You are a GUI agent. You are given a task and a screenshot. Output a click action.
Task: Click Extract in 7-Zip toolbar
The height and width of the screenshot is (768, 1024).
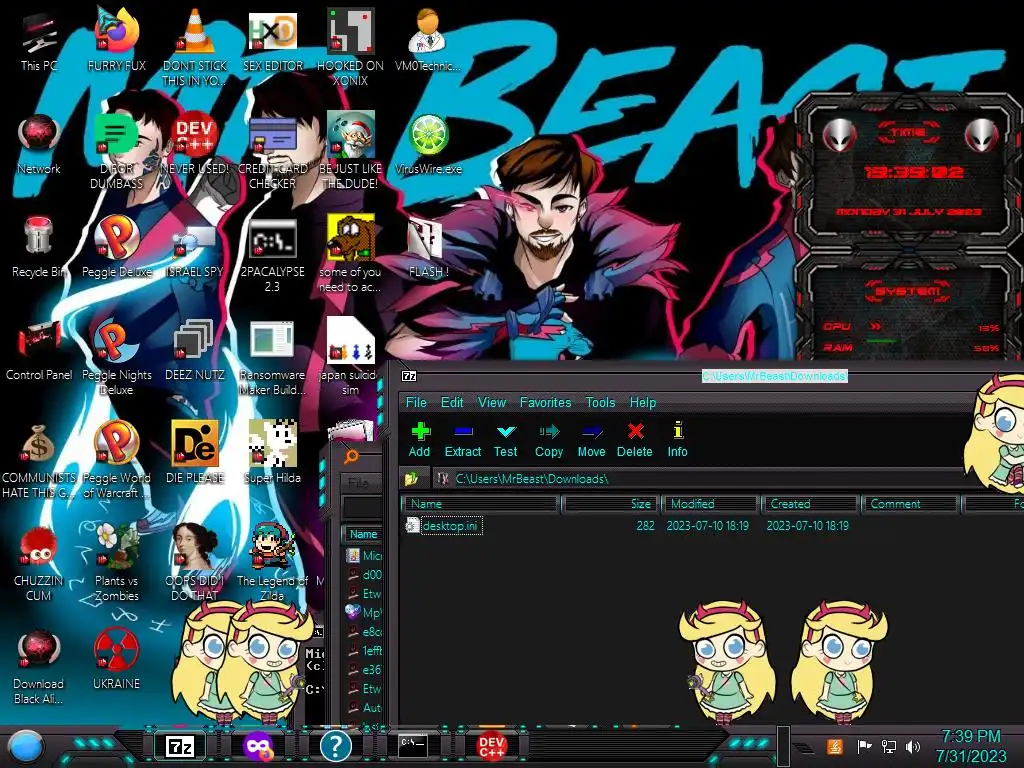click(463, 440)
